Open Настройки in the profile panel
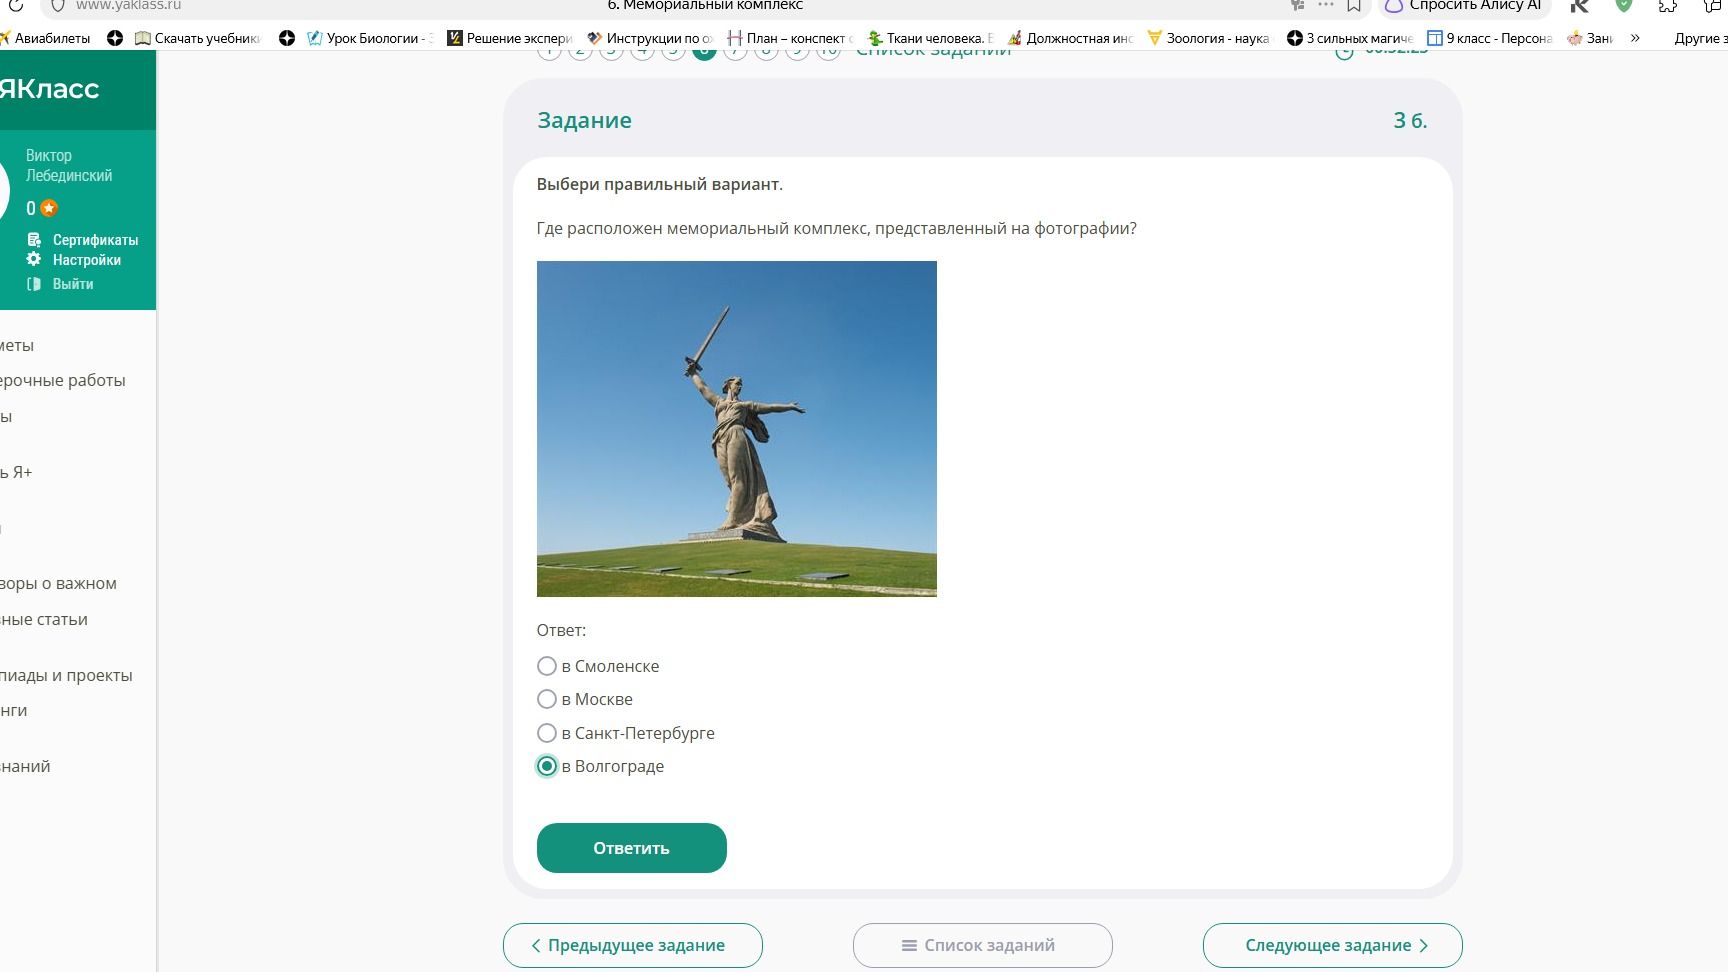1728x972 pixels. (x=86, y=260)
